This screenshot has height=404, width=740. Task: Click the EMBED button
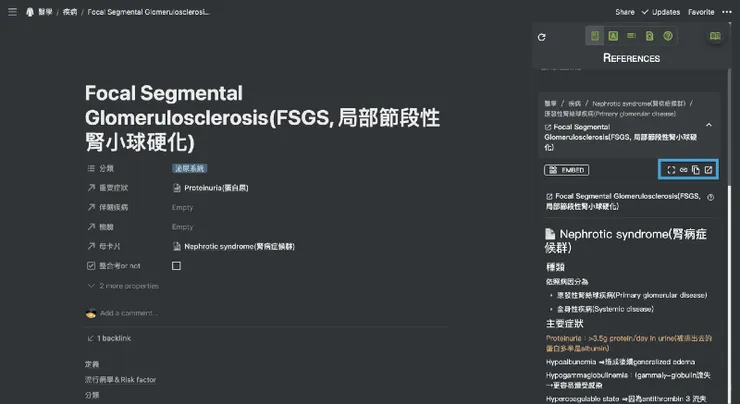coord(566,170)
